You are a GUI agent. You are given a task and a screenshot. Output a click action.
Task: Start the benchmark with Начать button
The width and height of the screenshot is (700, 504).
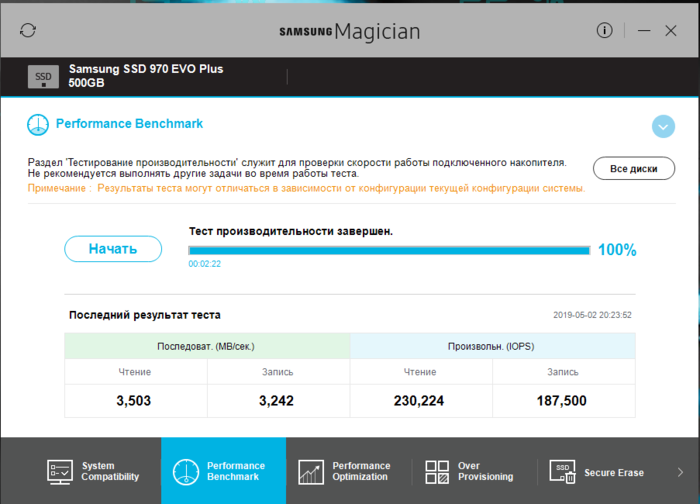pyautogui.click(x=113, y=249)
